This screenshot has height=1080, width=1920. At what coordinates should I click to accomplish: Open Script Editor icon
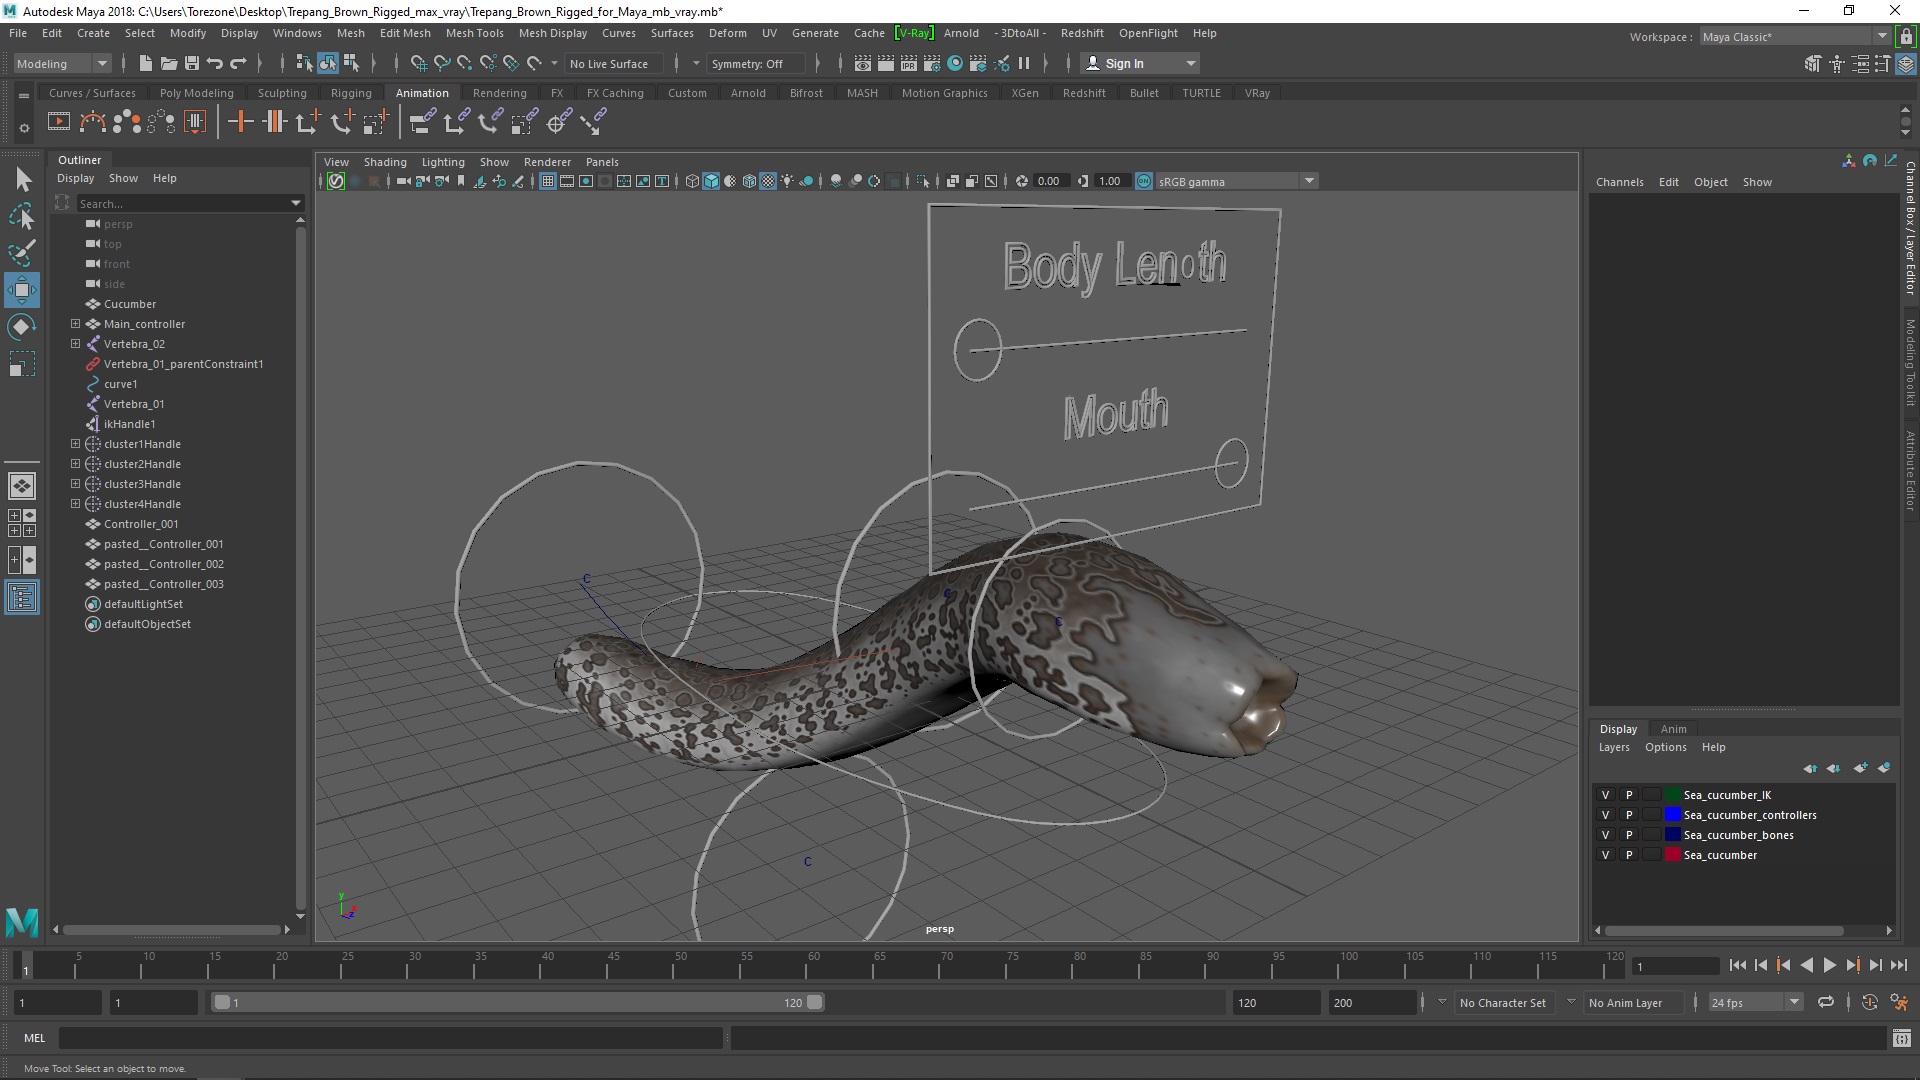(1901, 1039)
